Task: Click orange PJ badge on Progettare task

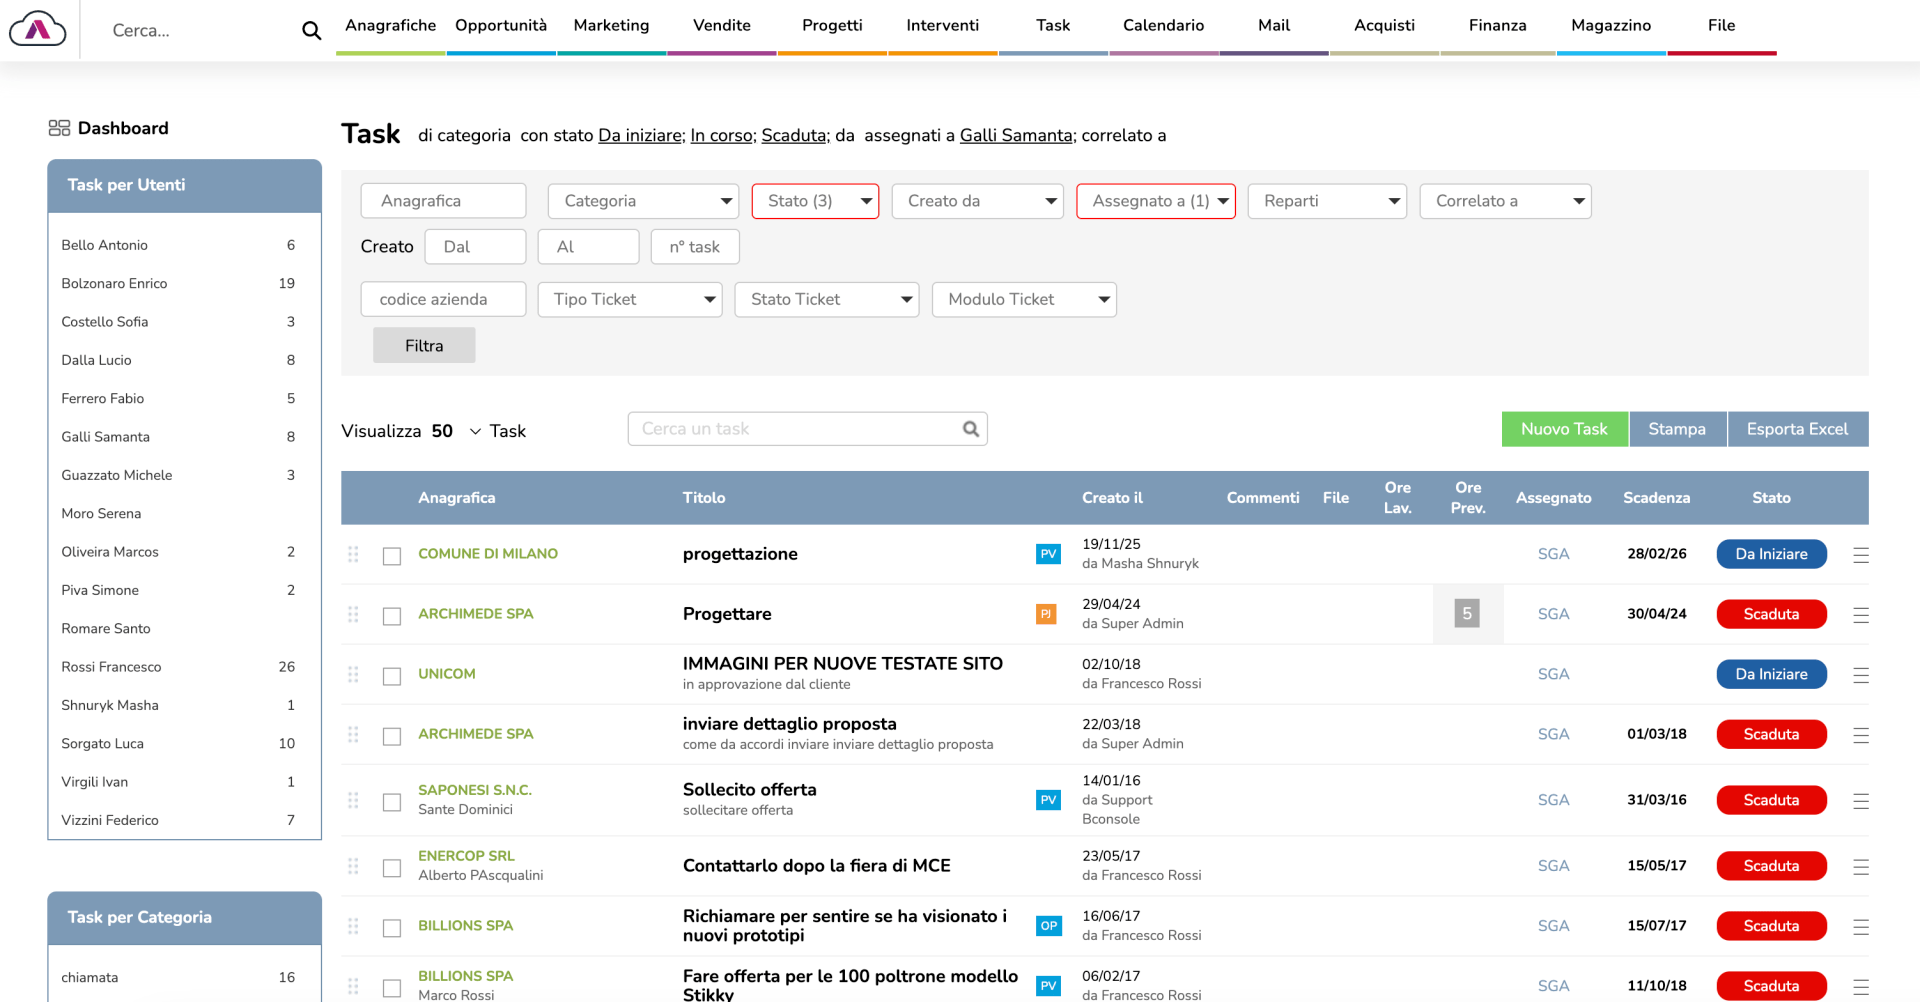Action: coord(1046,614)
